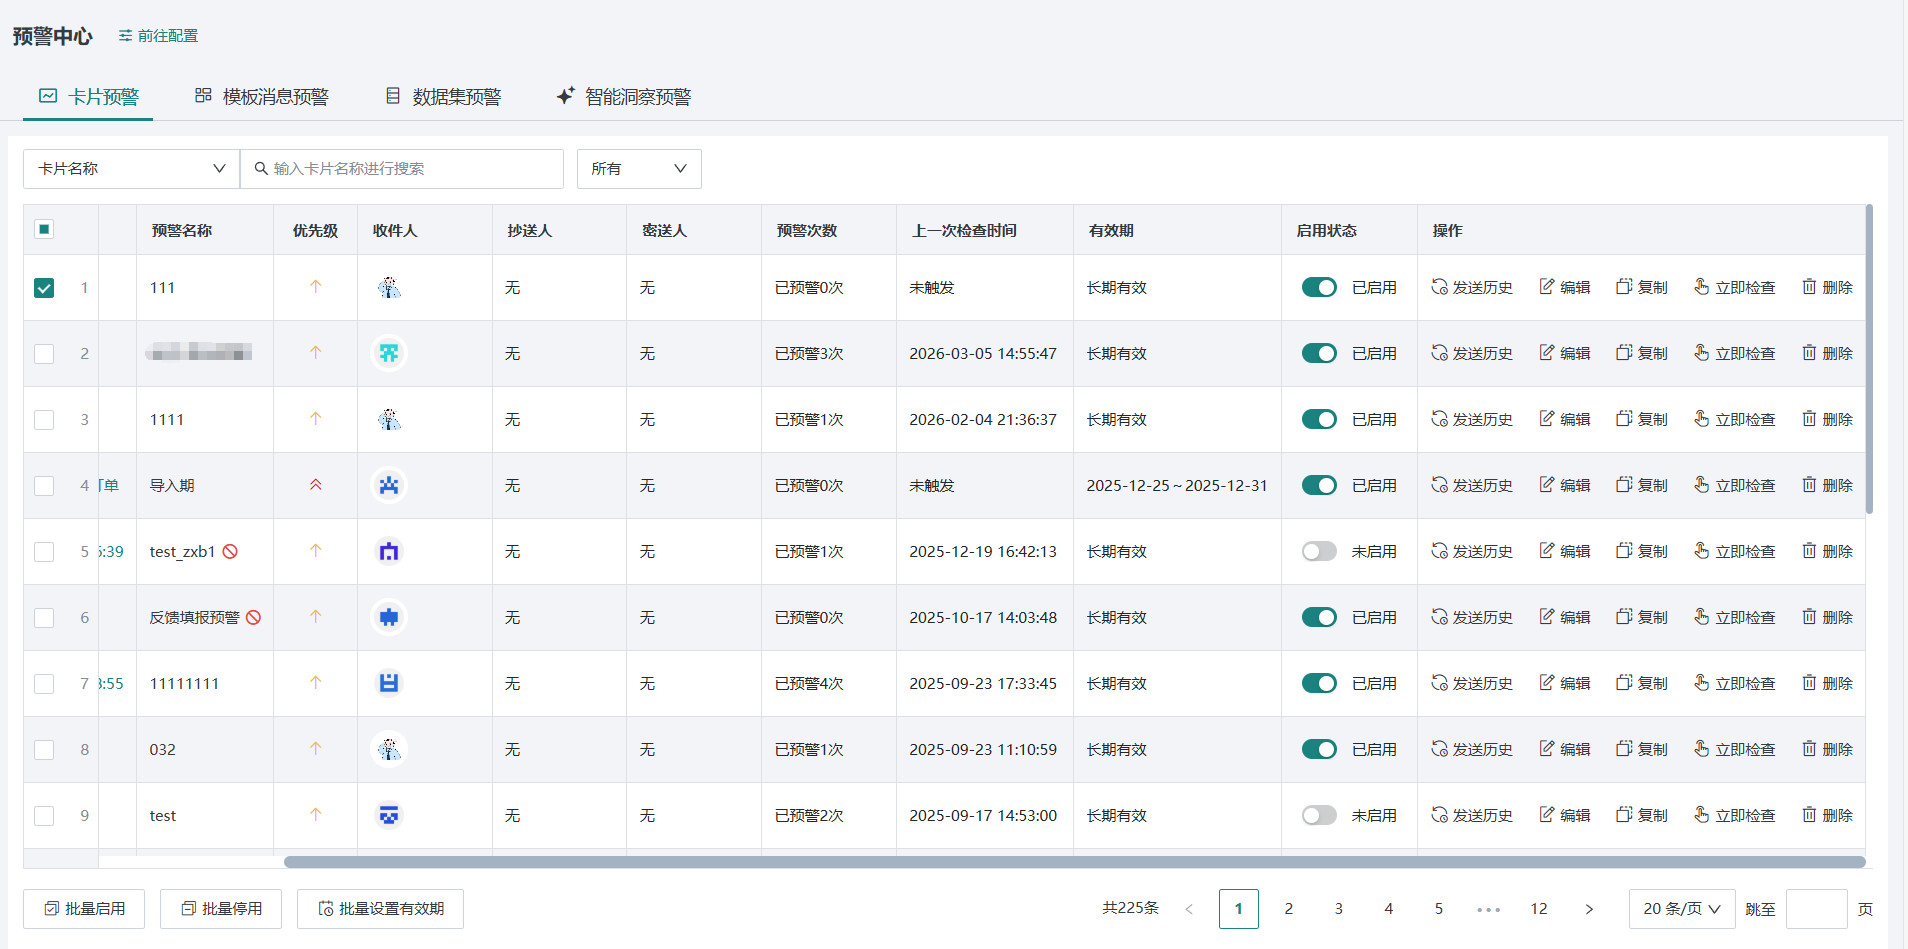Screen dimensions: 1908x949
Task: Open send history for alert 111
Action: pyautogui.click(x=1471, y=288)
